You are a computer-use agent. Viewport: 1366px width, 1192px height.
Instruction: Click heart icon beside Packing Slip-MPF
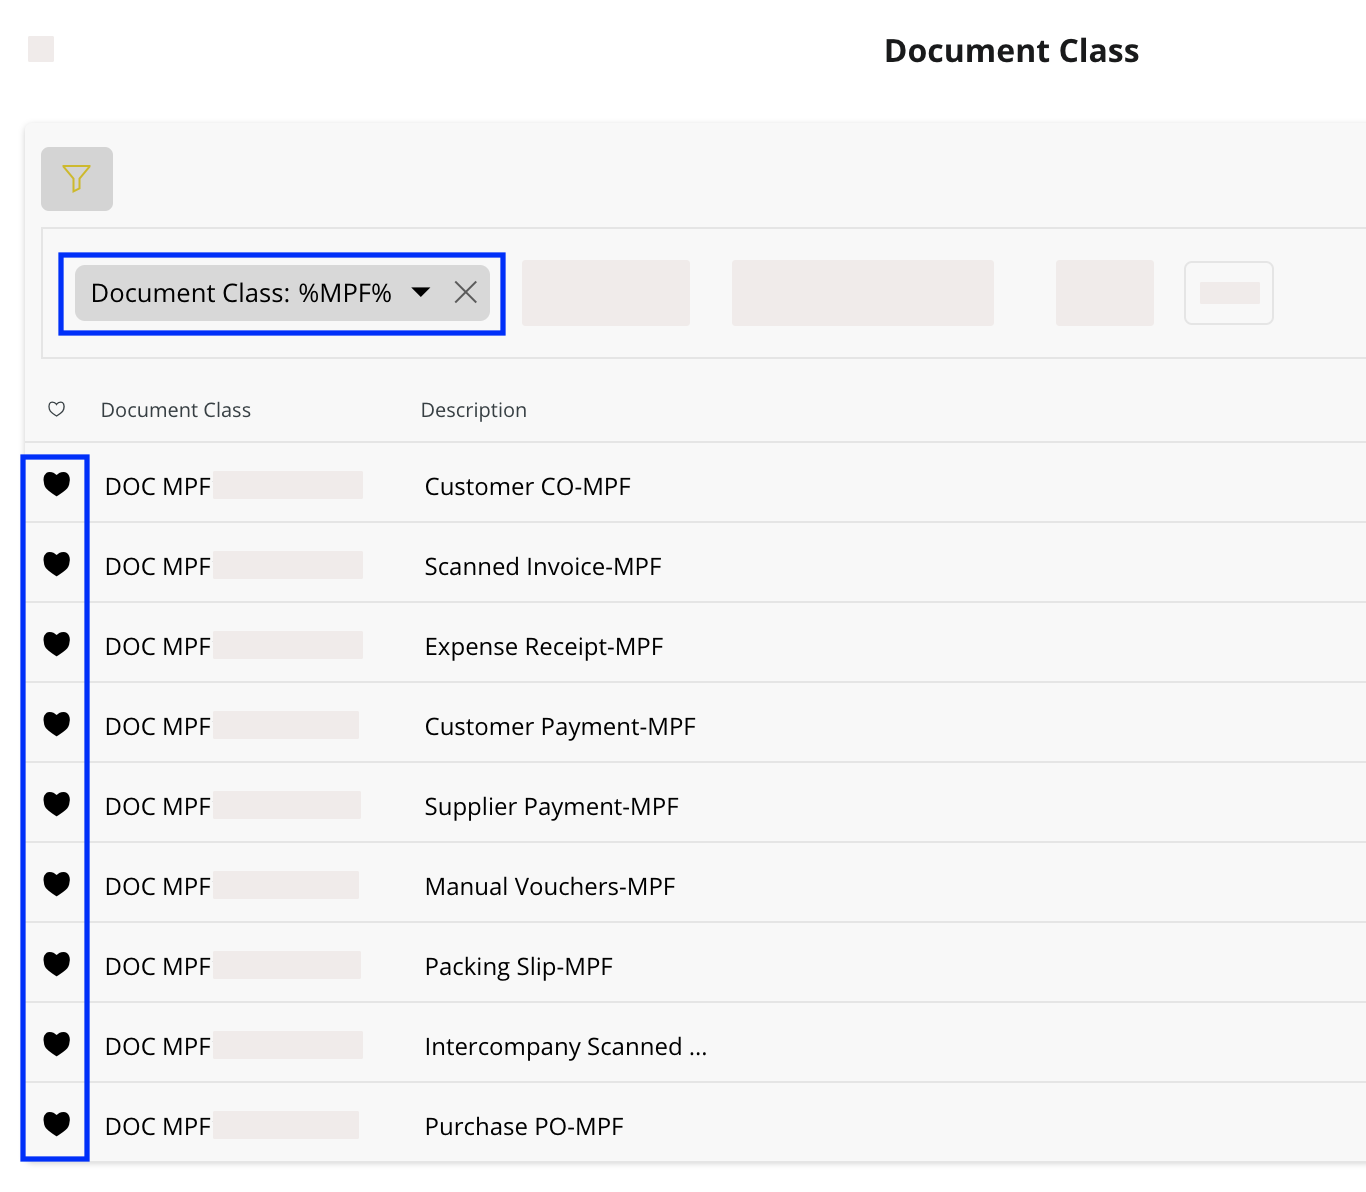[57, 965]
